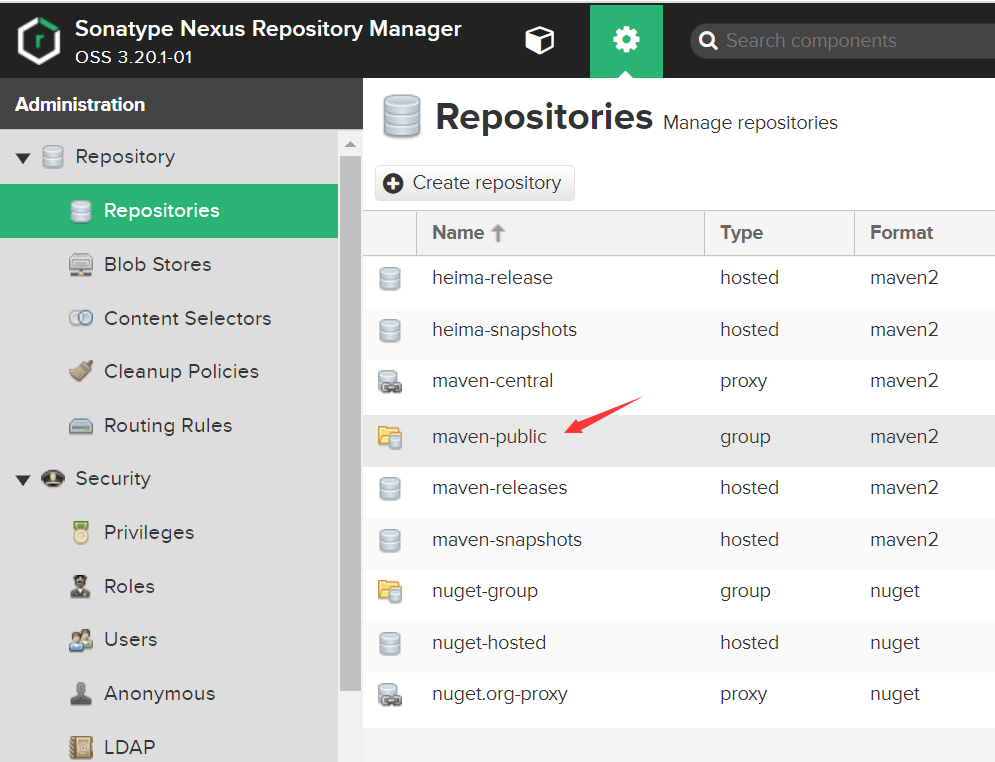Click into the Search components field
This screenshot has height=762, width=995.
844,41
